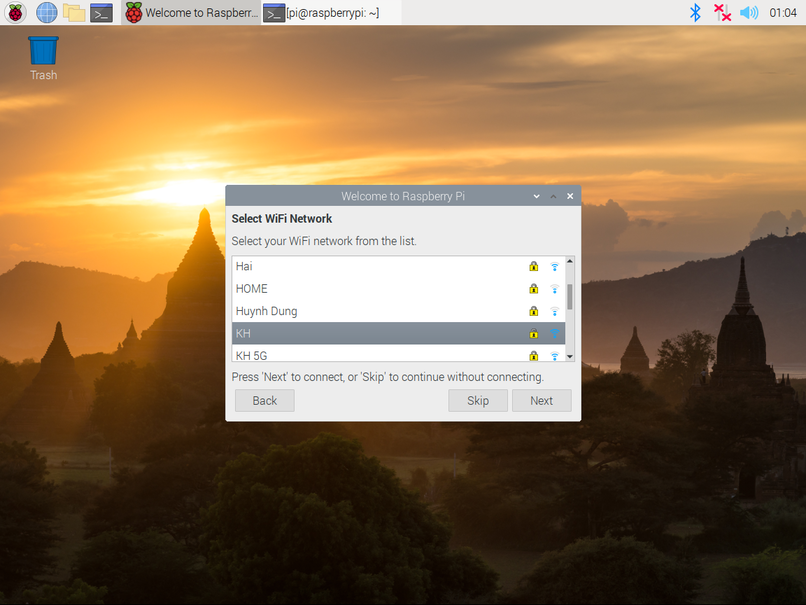
Task: Open the volume speaker icon
Action: (749, 12)
